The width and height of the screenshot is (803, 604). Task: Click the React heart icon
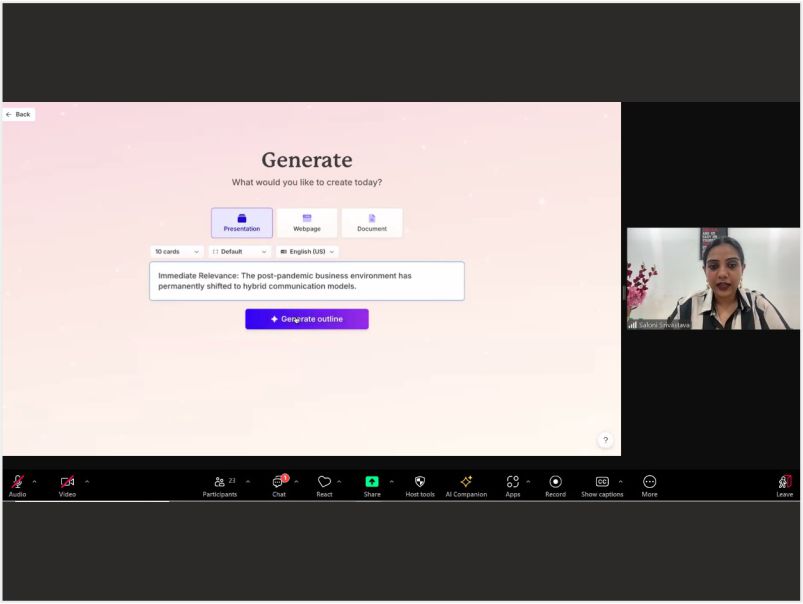(324, 482)
